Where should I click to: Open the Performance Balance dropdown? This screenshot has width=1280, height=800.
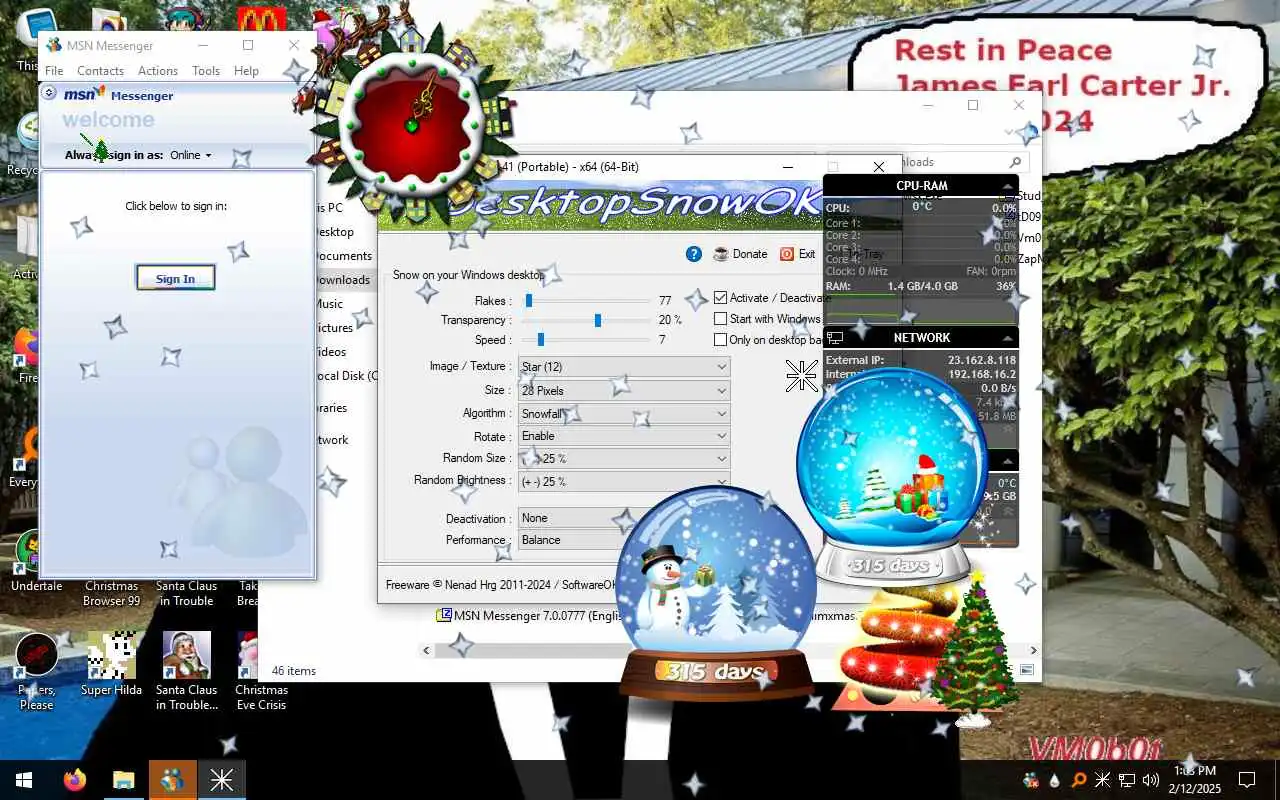click(x=570, y=540)
